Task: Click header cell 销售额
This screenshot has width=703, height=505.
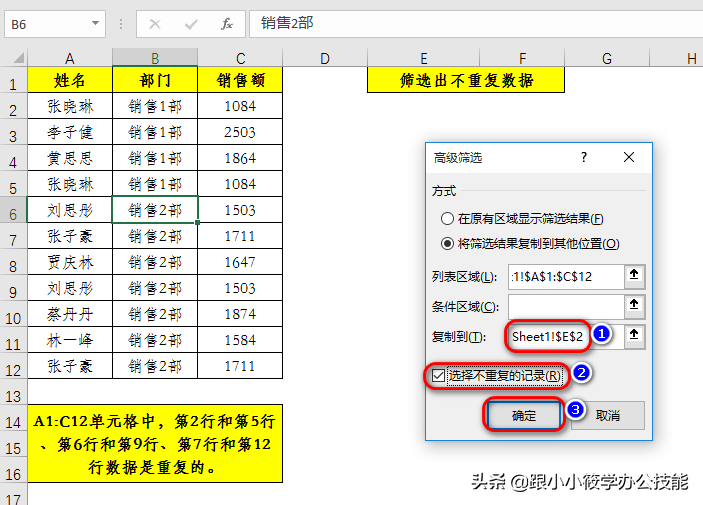Action: [240, 80]
